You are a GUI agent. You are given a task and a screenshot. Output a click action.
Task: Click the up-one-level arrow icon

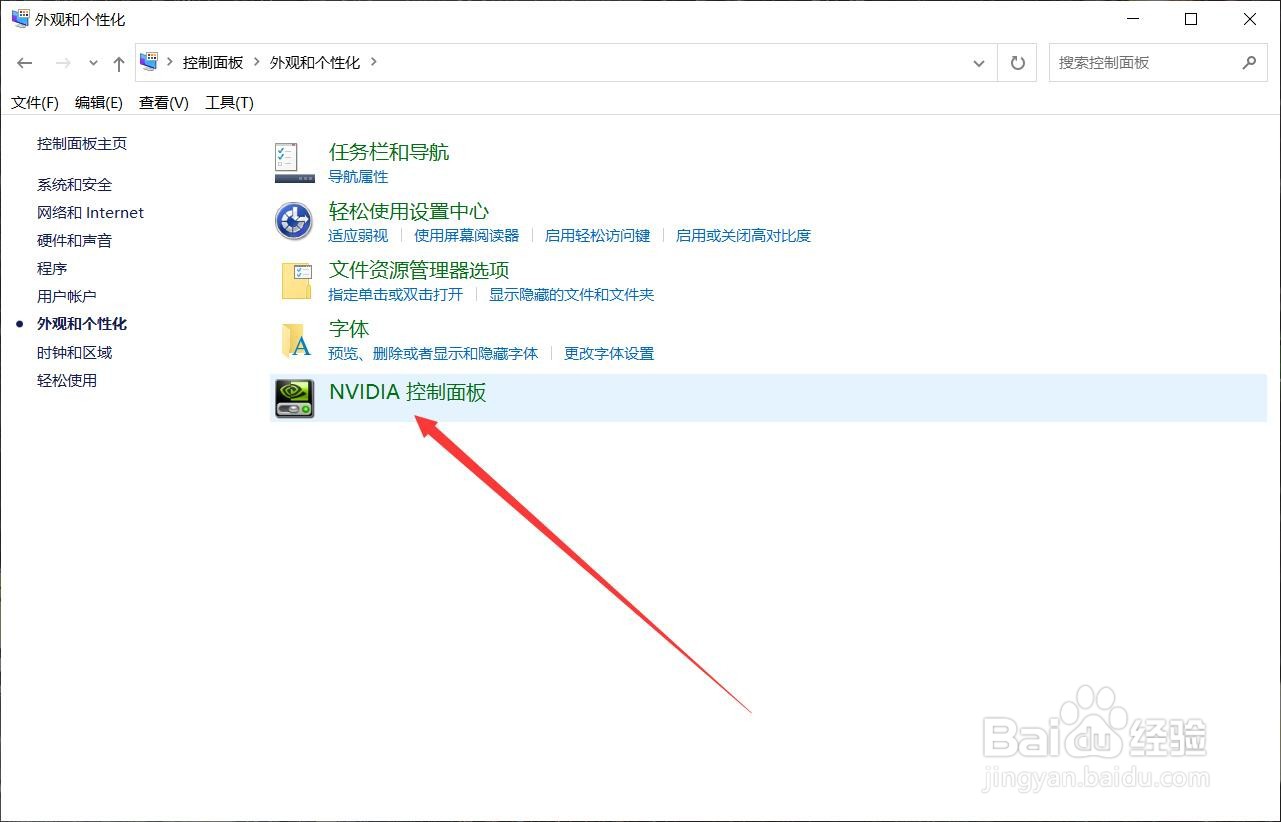[117, 62]
